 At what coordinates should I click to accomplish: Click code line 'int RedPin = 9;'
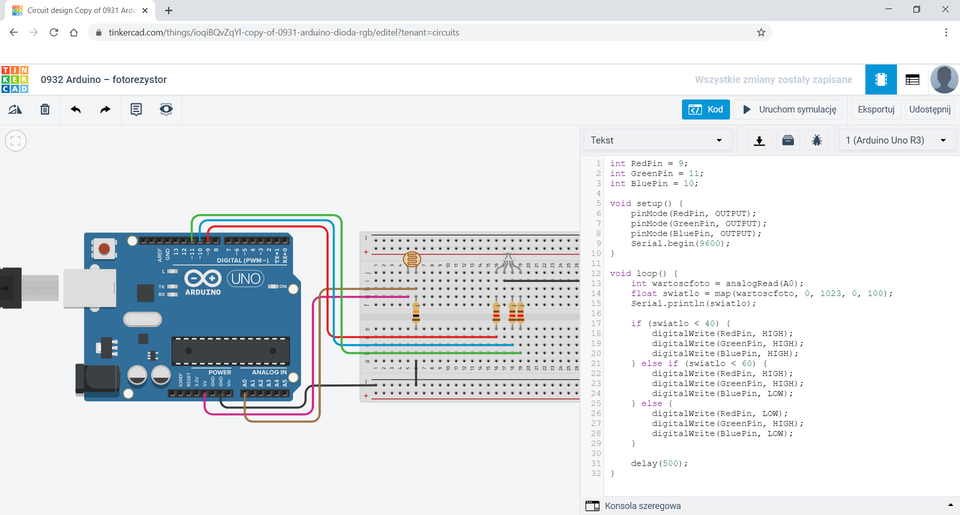[648, 164]
